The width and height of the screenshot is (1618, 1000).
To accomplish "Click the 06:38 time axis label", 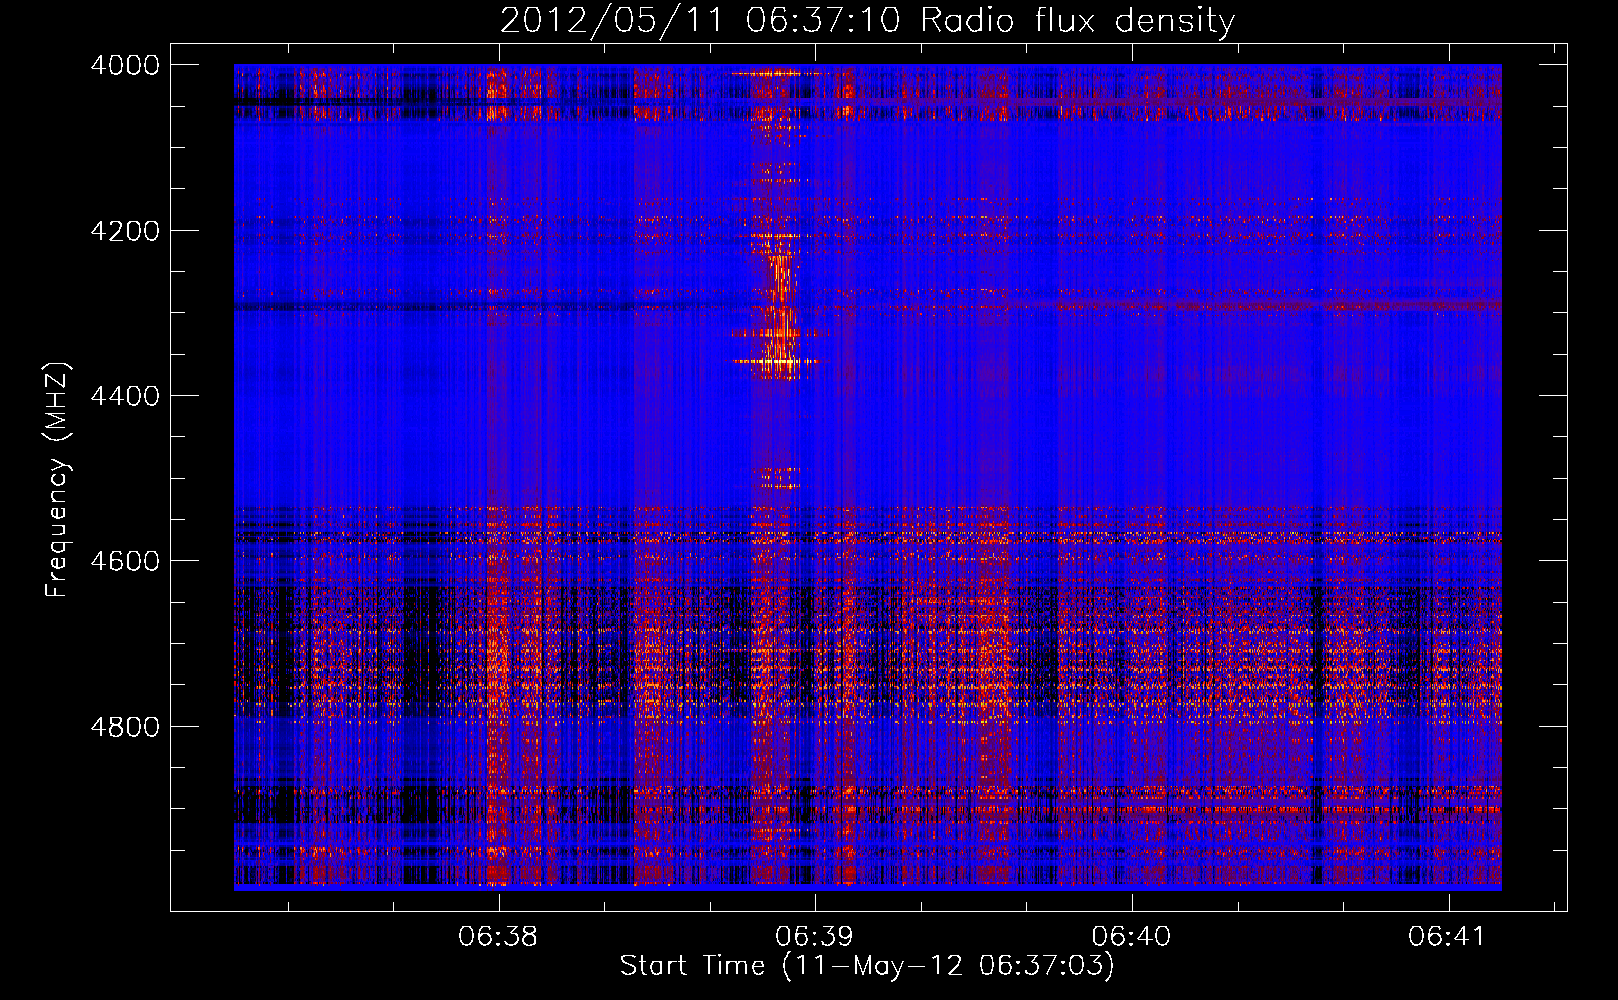I will 498,936.
